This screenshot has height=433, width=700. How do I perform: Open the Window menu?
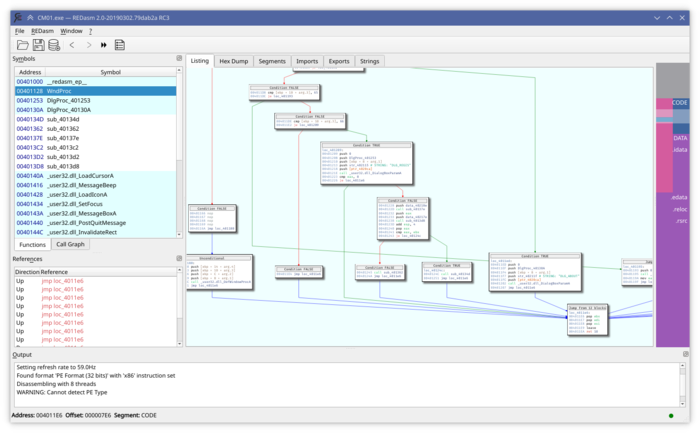click(71, 31)
